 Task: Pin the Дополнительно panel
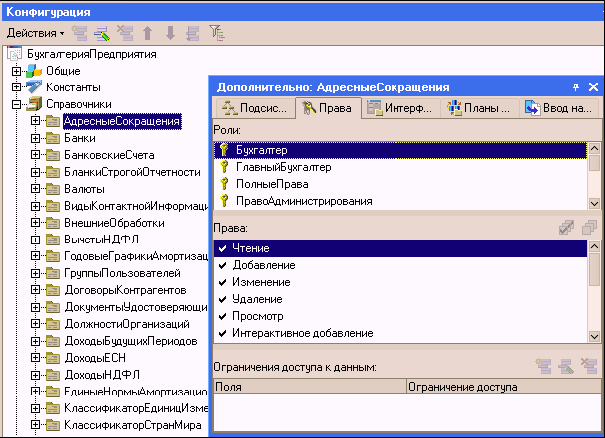576,87
